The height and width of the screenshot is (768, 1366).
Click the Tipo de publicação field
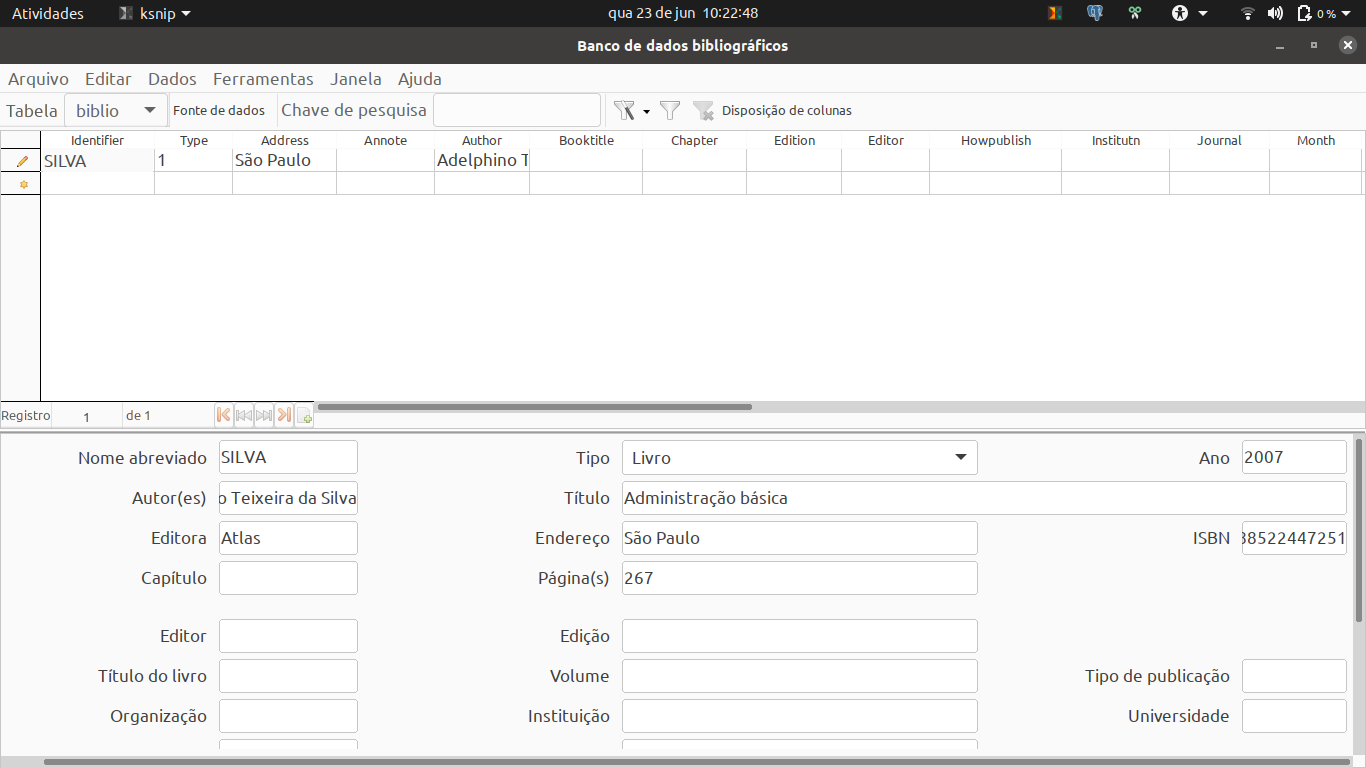[1294, 676]
